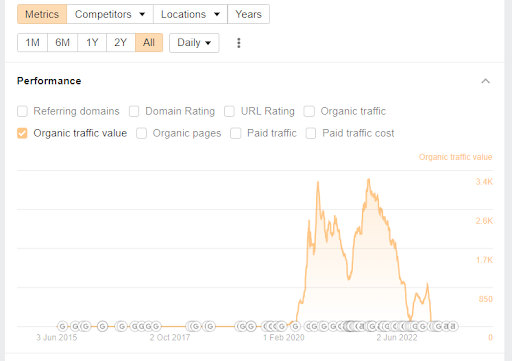Check the Organic traffic checkbox

[309, 111]
